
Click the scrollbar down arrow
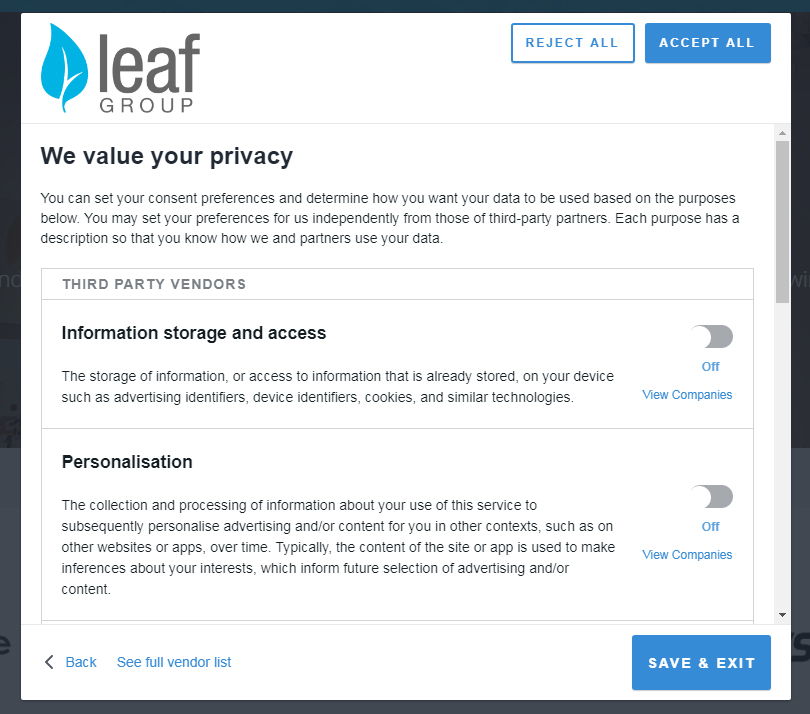coord(782,614)
